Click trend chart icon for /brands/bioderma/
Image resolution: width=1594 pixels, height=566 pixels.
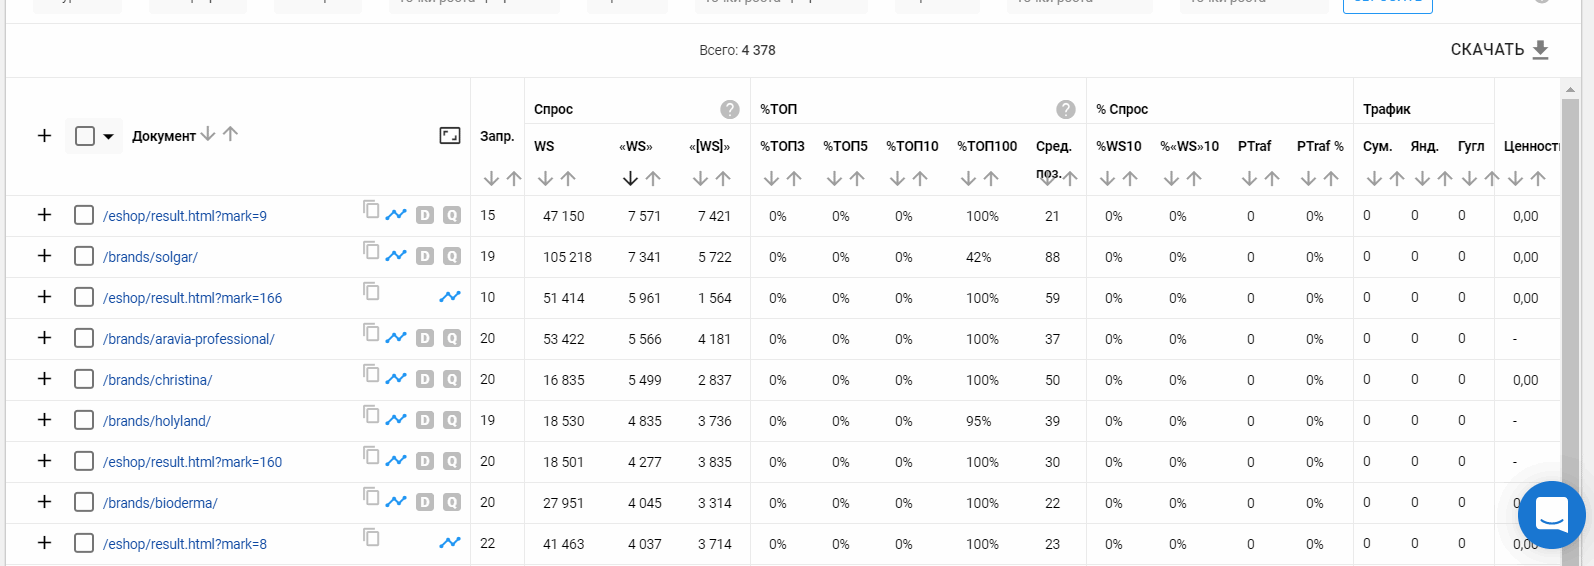[396, 502]
